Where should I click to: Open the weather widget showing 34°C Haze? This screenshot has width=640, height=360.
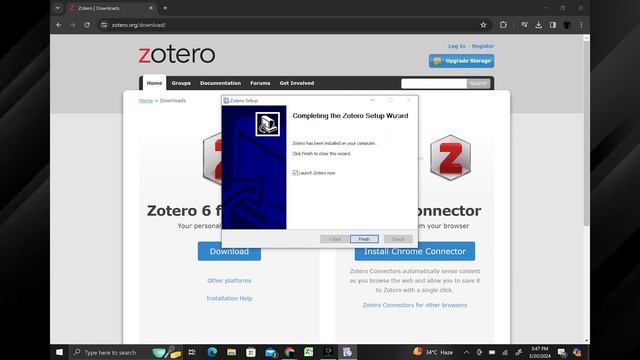pos(433,352)
